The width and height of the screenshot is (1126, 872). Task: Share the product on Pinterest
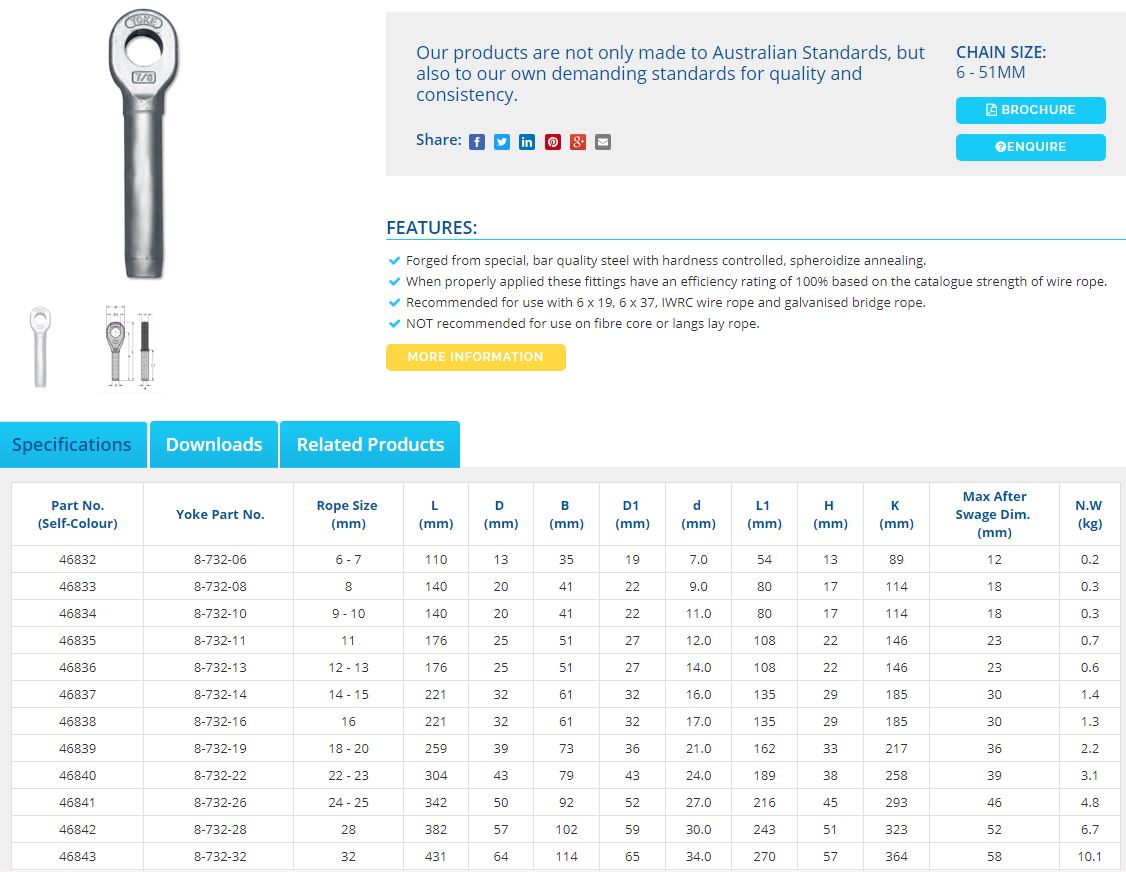(x=553, y=142)
